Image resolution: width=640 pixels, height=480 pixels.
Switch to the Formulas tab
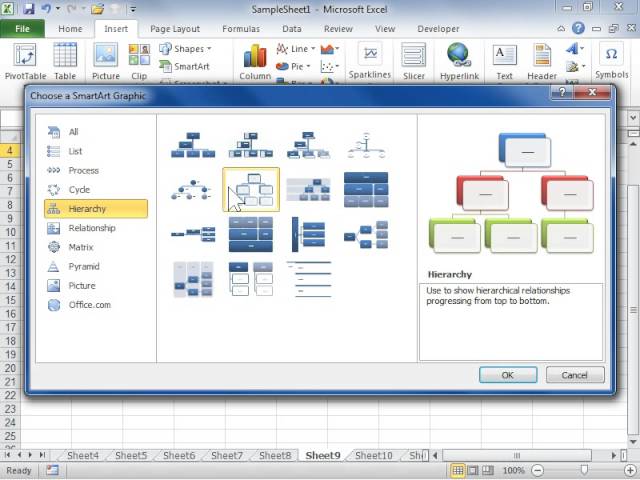241,29
